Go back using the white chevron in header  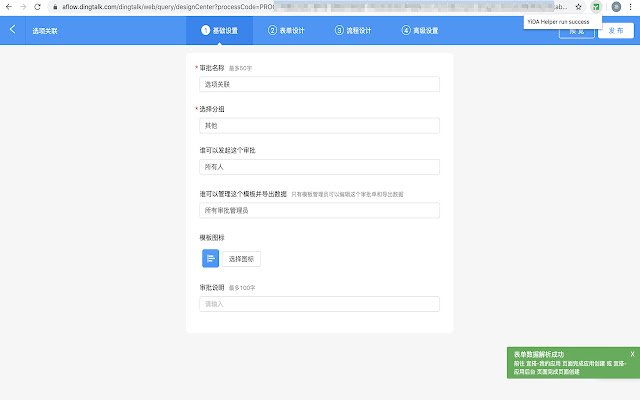click(13, 29)
